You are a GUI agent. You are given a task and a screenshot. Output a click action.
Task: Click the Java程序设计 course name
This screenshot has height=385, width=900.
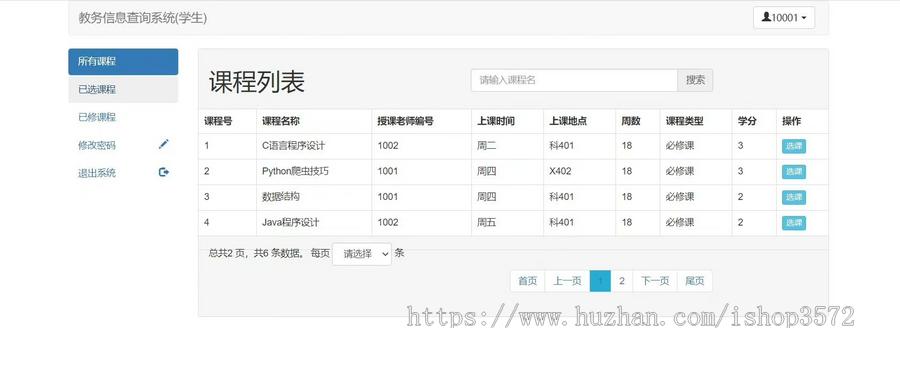290,223
